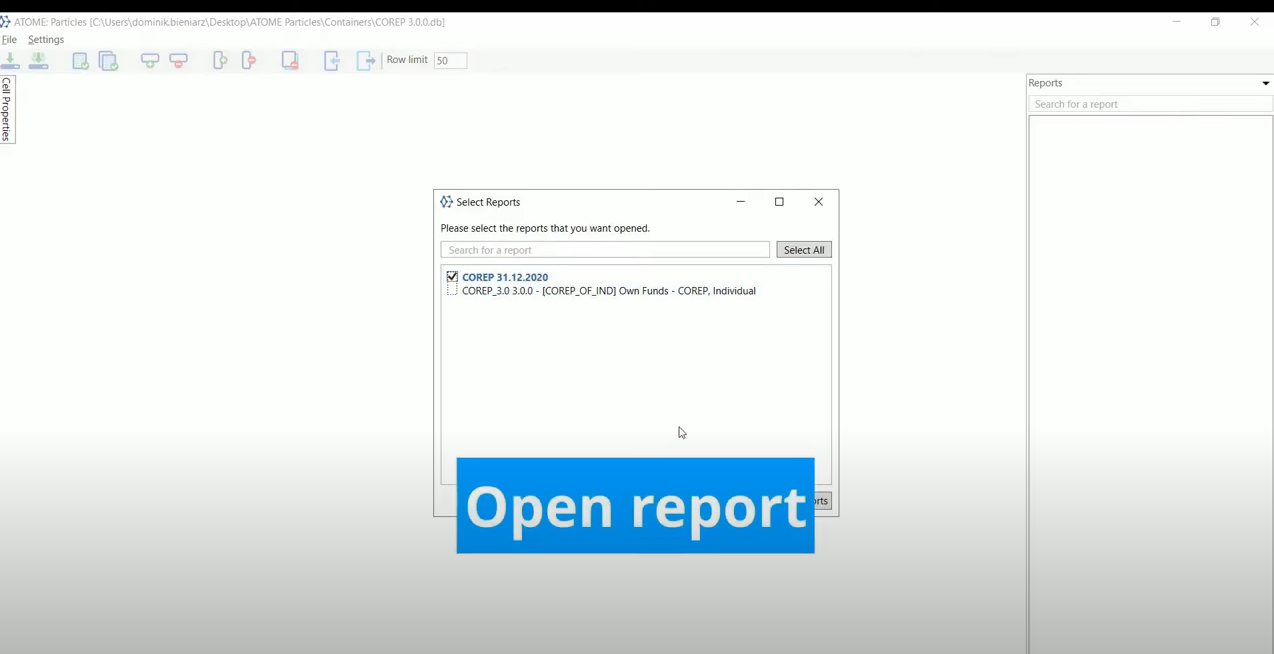The width and height of the screenshot is (1274, 654).
Task: Click the remove column icon with red minus
Action: pos(249,61)
